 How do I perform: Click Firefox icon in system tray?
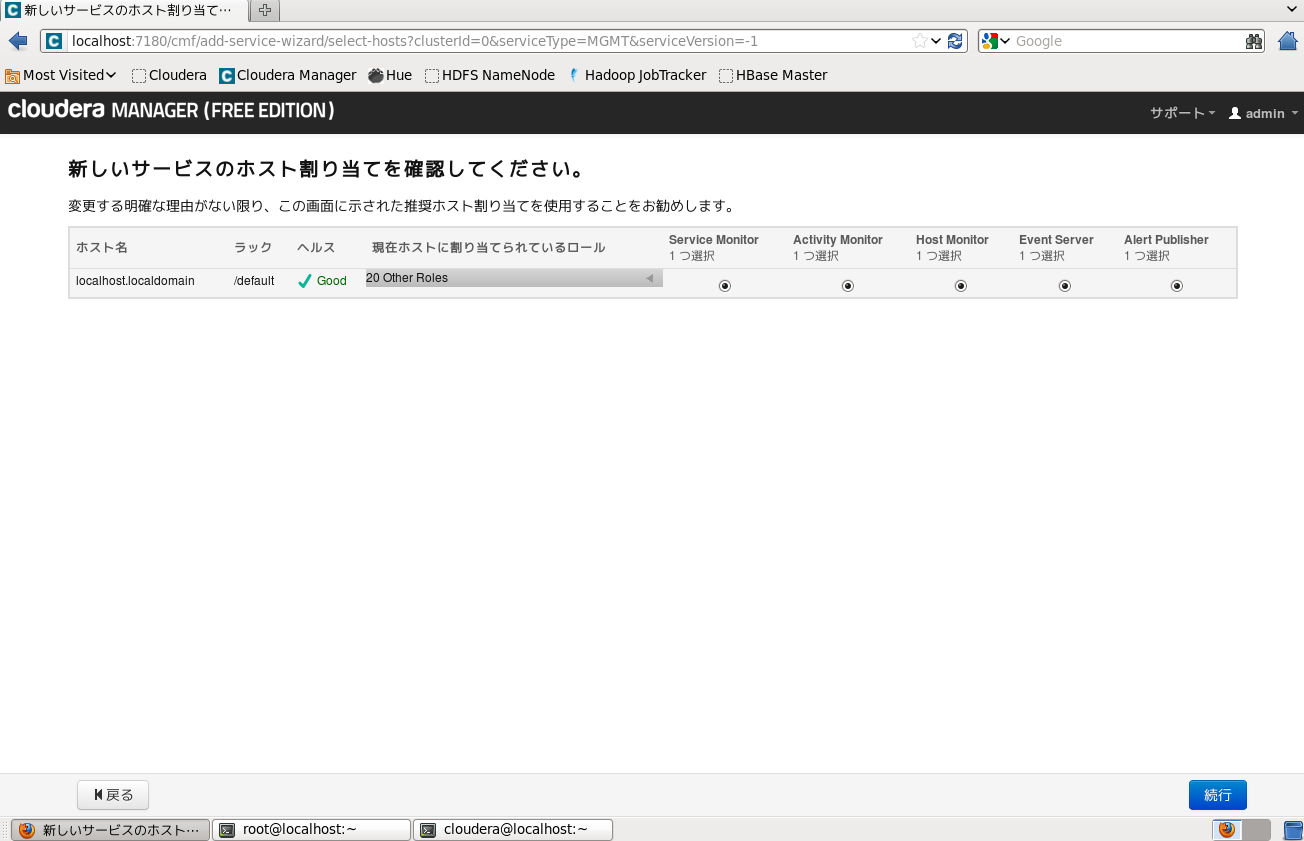1228,830
